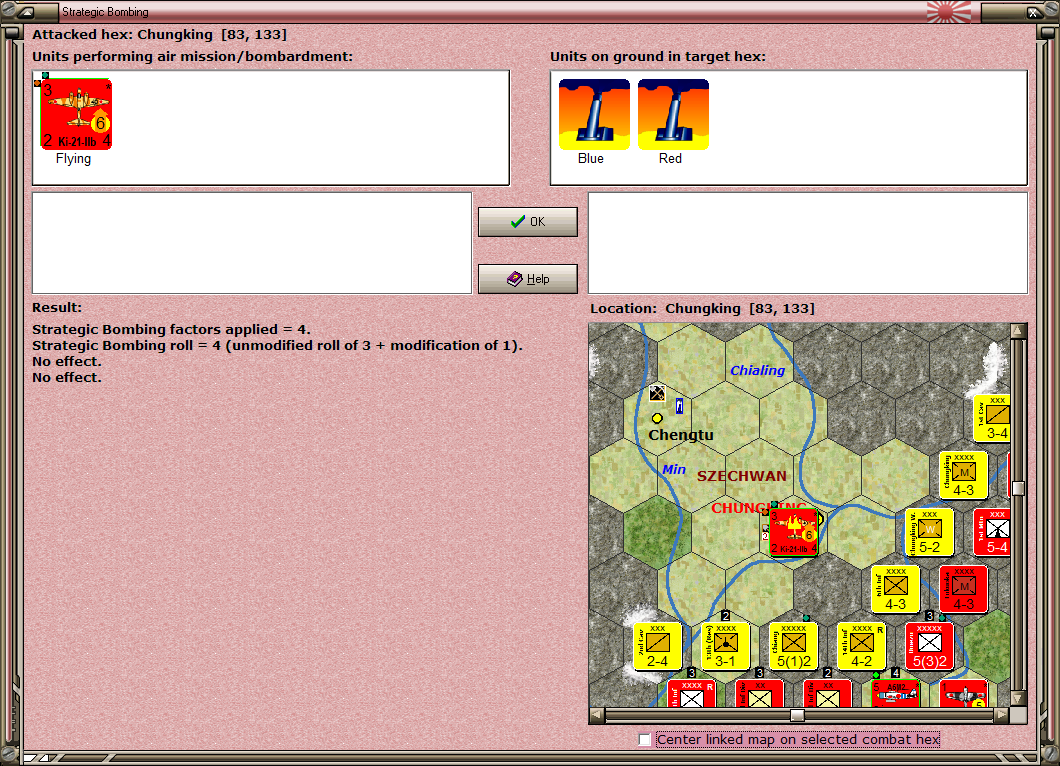Click the yellow 14th Inf 4-2 counter
This screenshot has height=766, width=1060.
click(861, 647)
